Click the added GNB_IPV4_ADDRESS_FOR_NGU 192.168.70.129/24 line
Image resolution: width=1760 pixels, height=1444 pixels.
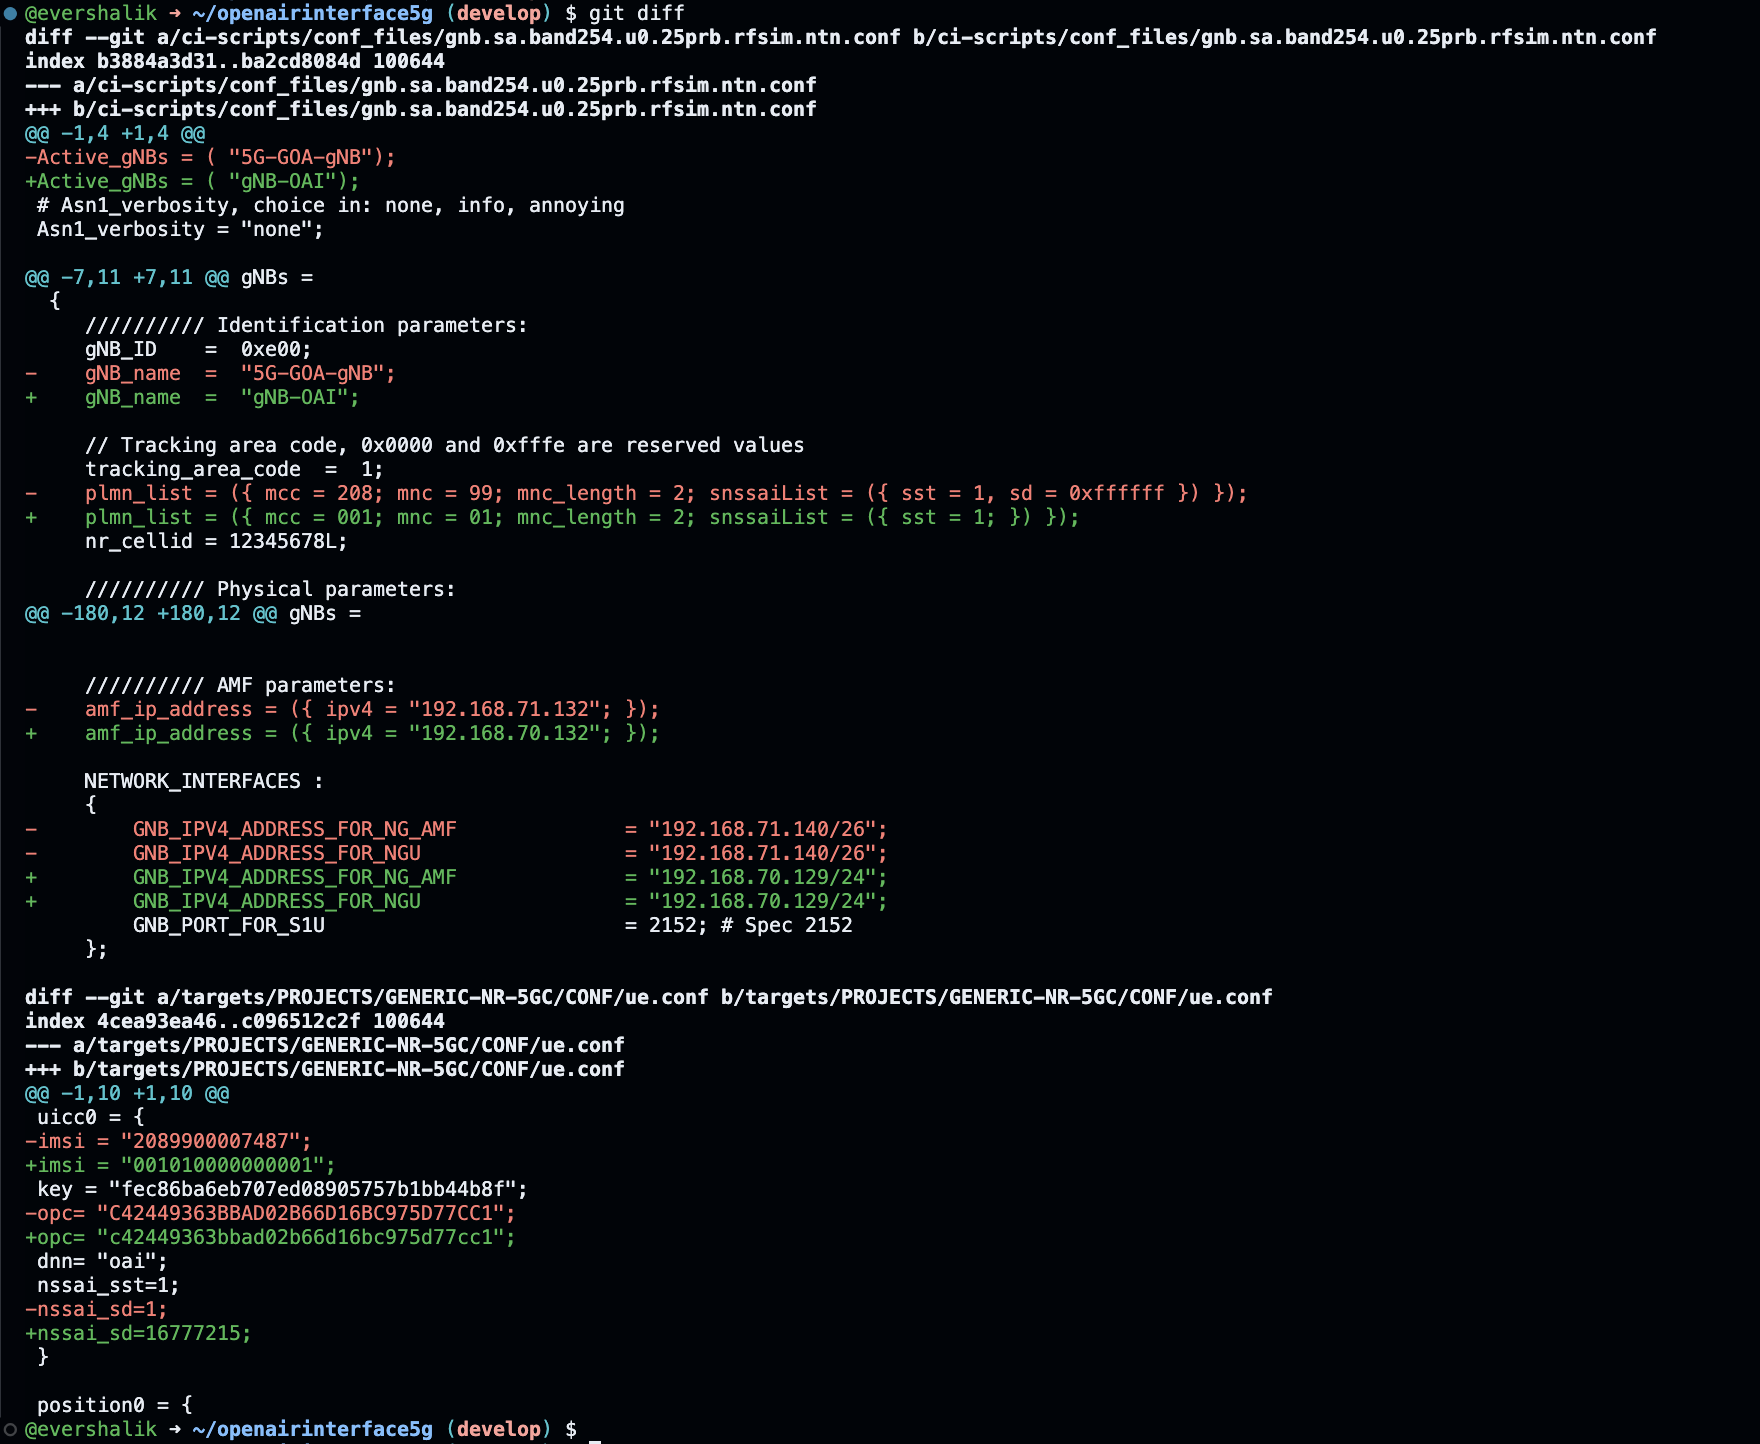(457, 901)
